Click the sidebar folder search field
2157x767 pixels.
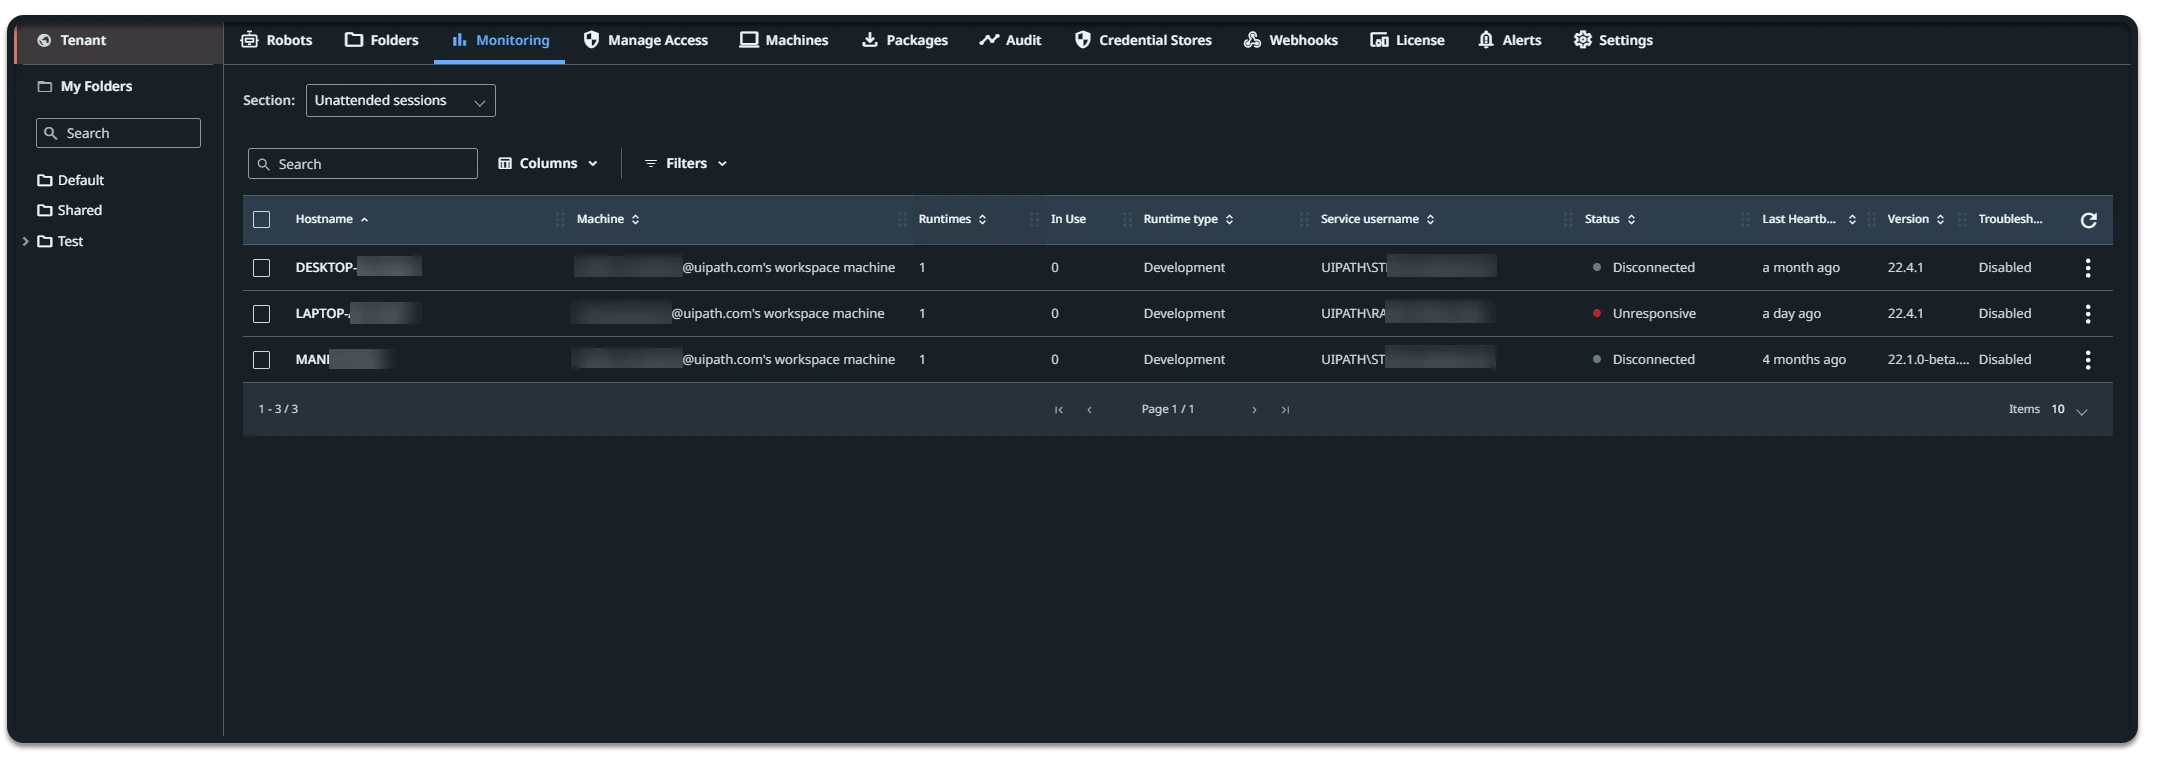coord(118,134)
